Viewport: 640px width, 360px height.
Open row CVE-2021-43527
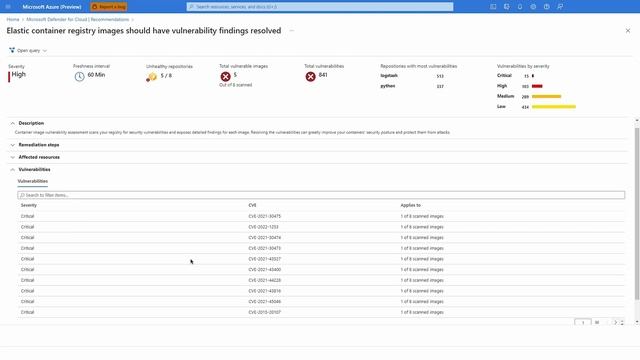coord(321,259)
